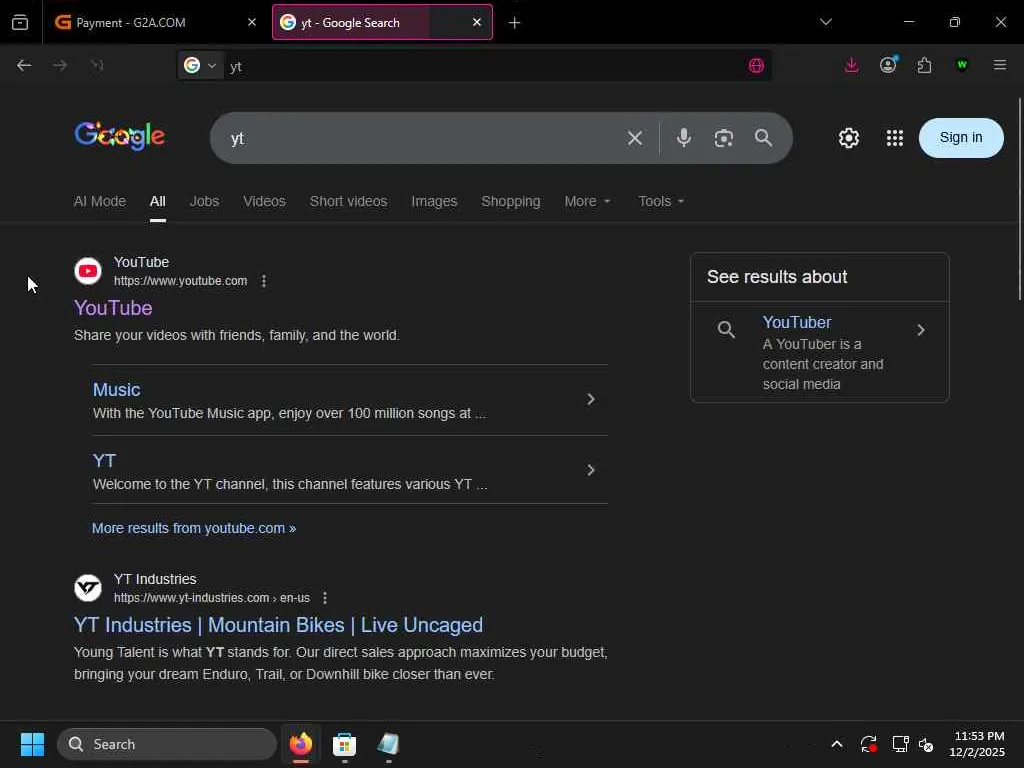Open More results from youtube.com link
This screenshot has width=1024, height=768.
click(x=194, y=528)
